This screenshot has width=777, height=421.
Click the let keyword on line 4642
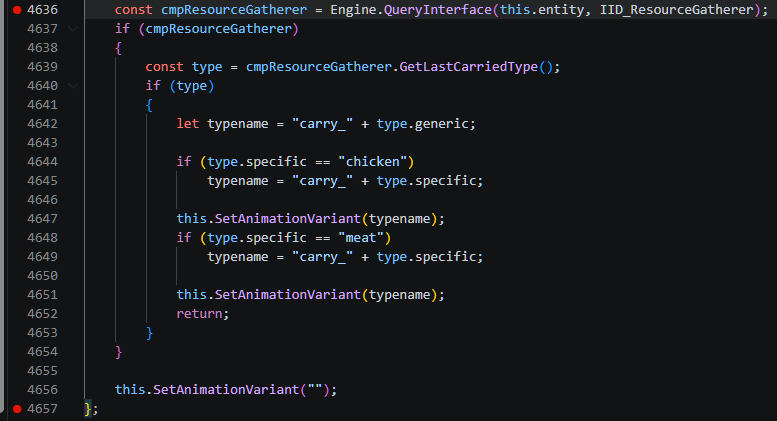tap(188, 124)
